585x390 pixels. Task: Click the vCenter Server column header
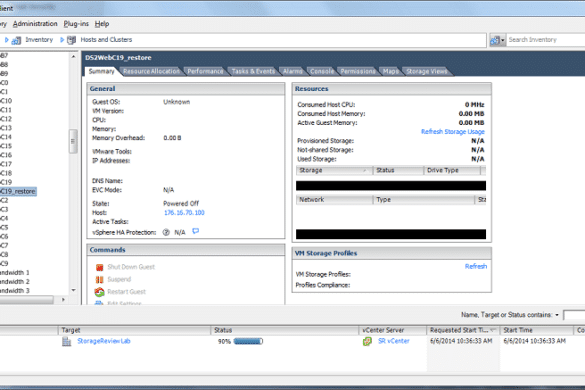(393, 330)
